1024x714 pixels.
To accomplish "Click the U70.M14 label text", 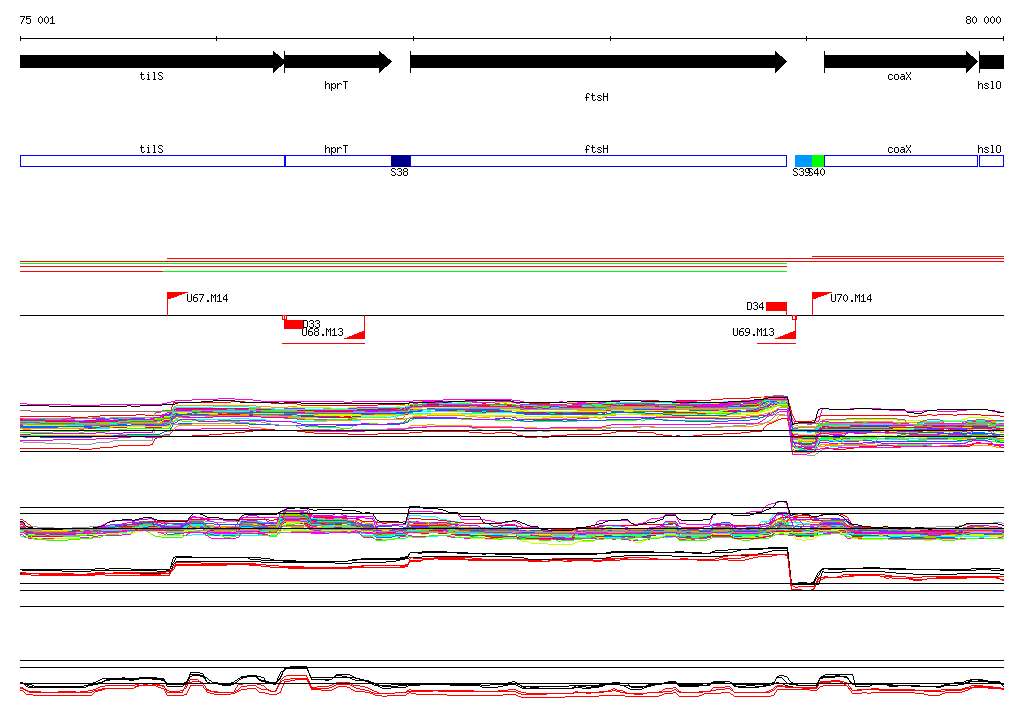I will click(851, 299).
